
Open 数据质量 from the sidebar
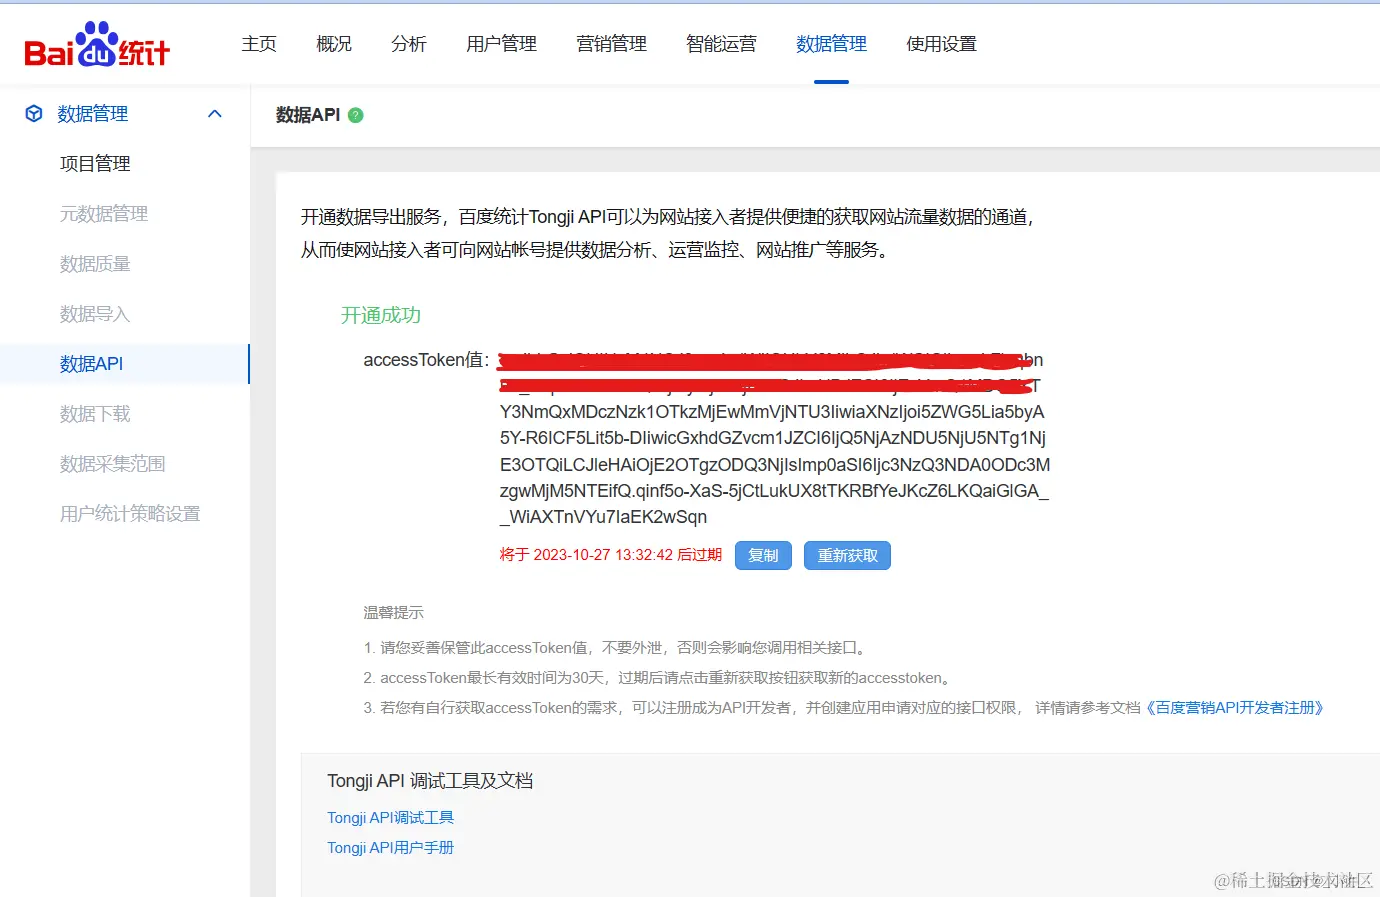tap(95, 263)
